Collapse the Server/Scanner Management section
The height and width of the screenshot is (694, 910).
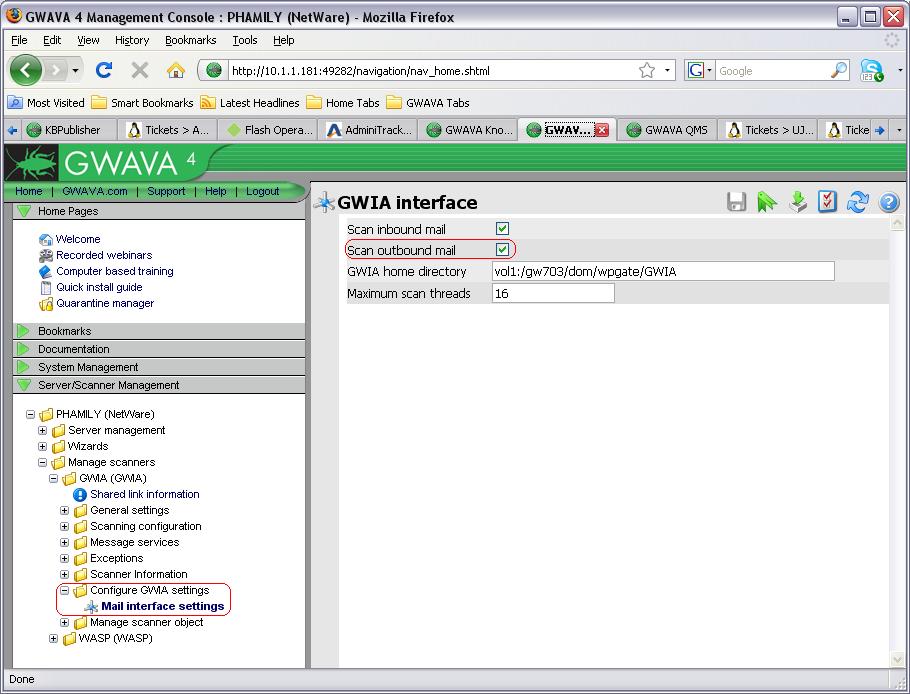click(x=24, y=385)
